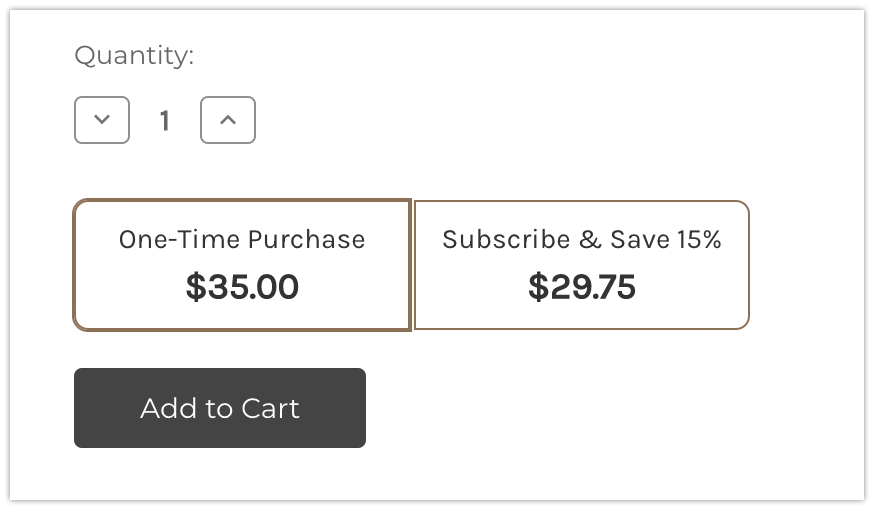This screenshot has height=510, width=874.
Task: Click the "Add to Cart" text
Action: (x=220, y=408)
